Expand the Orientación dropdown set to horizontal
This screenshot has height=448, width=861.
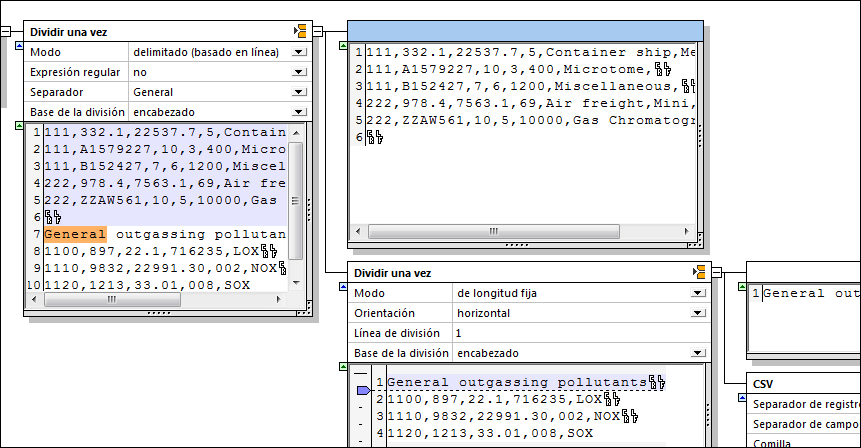697,313
